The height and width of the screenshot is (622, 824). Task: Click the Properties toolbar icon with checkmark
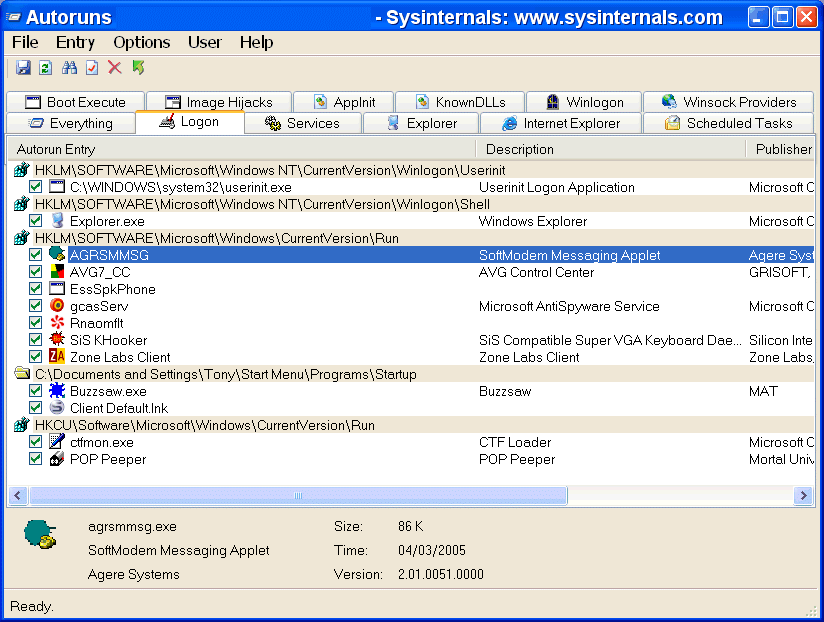(92, 67)
